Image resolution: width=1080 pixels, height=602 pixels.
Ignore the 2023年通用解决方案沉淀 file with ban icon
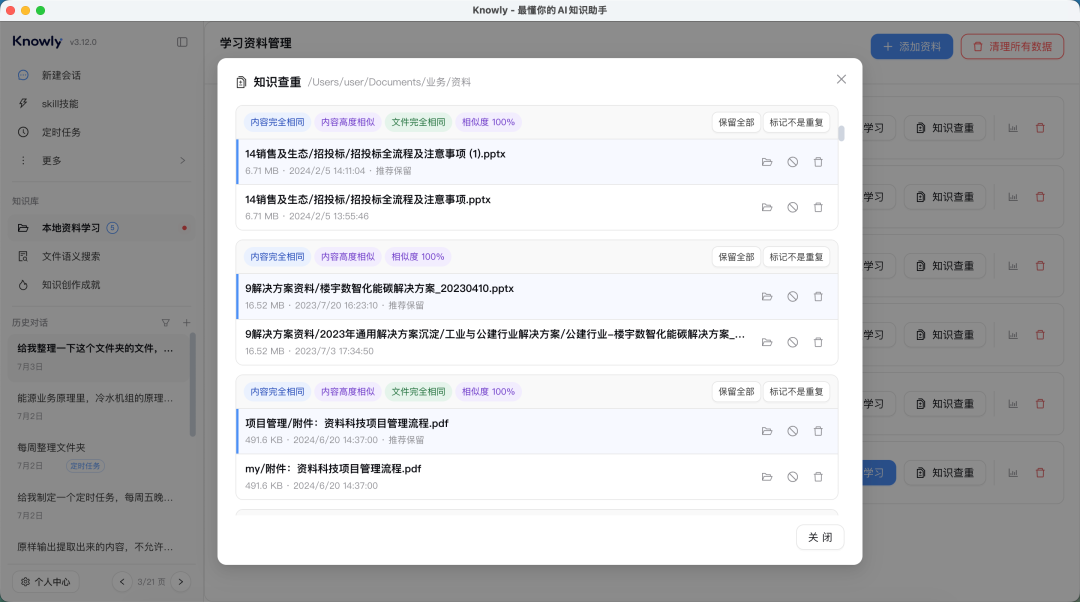tap(793, 342)
